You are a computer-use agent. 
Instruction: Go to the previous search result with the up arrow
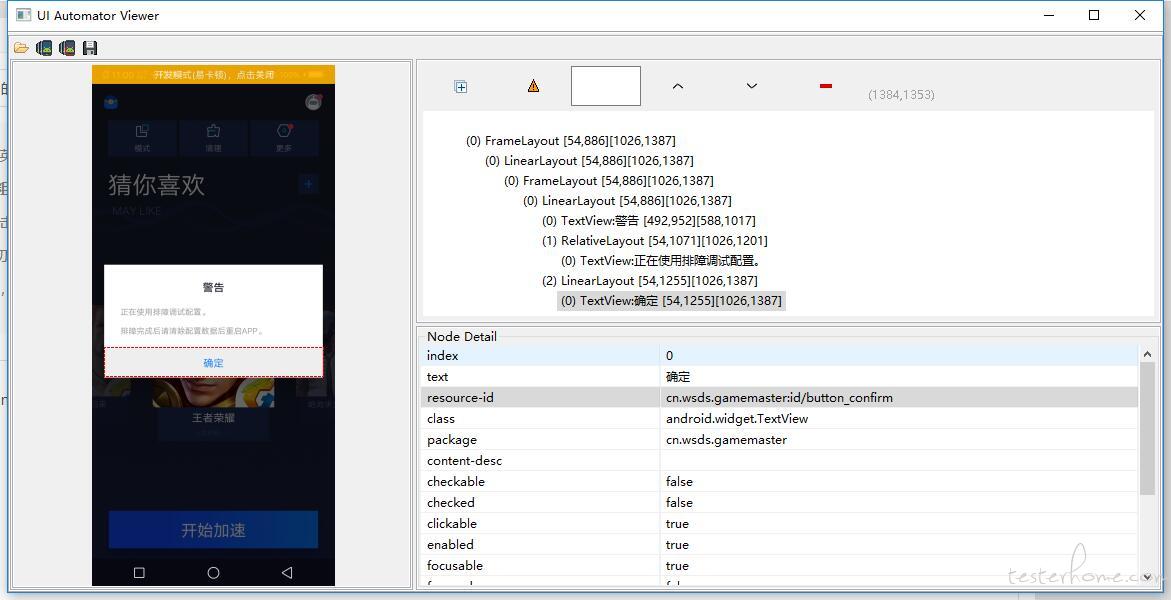pos(677,86)
